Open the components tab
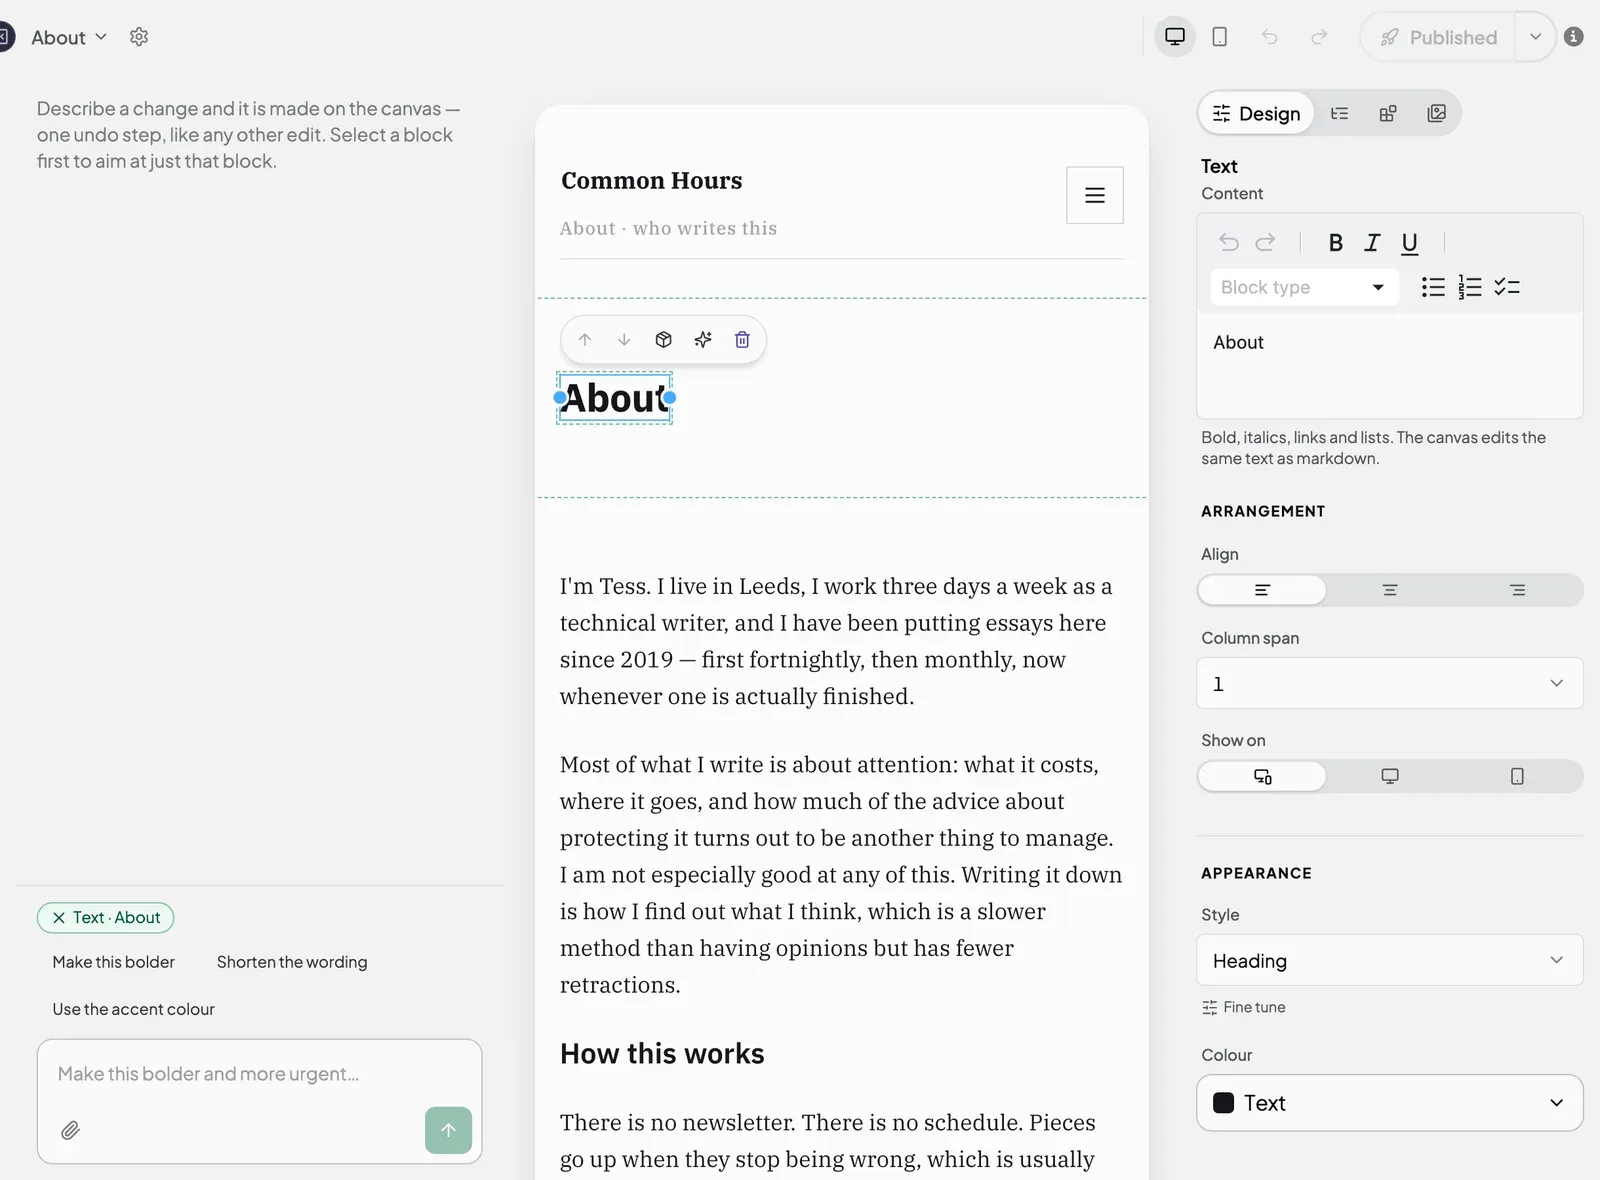 point(1388,113)
